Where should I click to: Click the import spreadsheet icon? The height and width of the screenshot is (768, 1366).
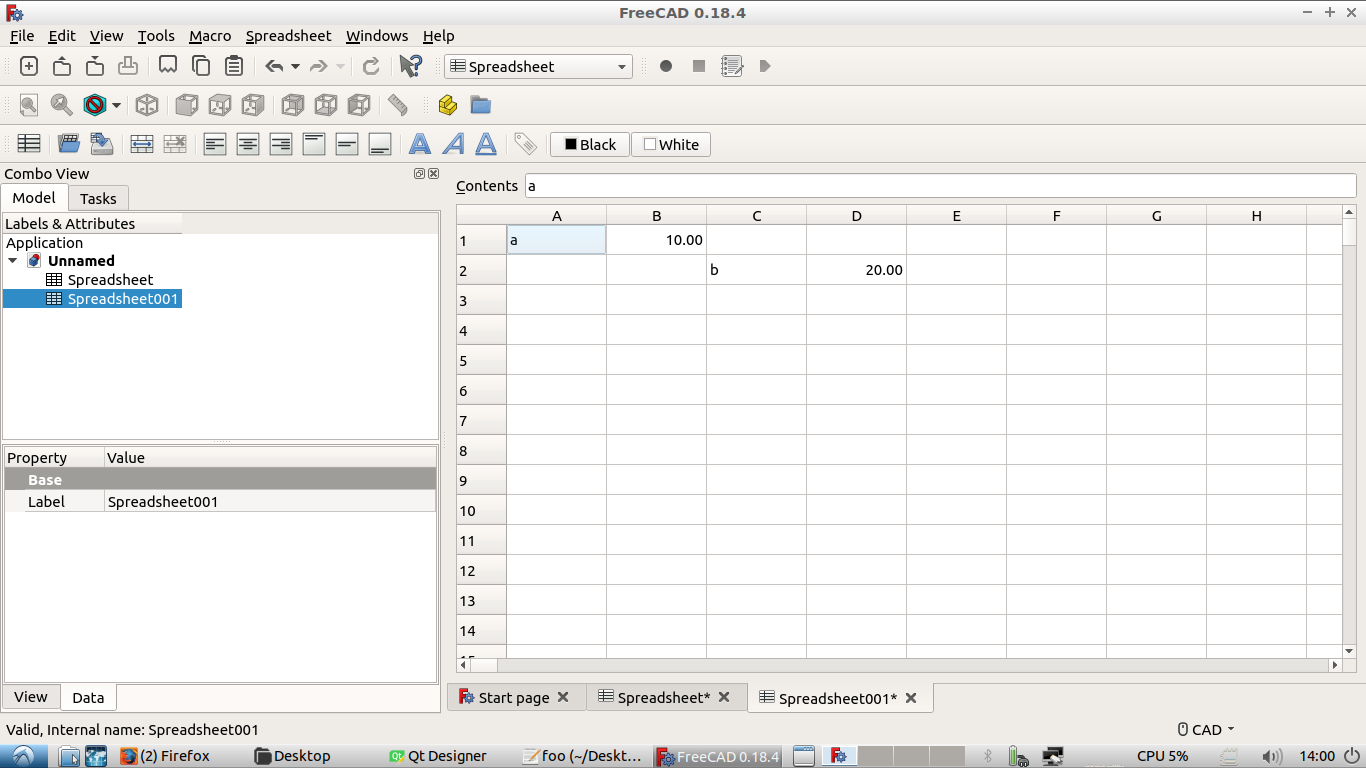tap(68, 144)
